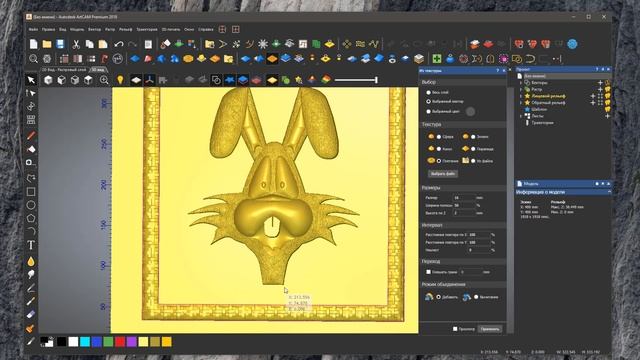The height and width of the screenshot is (360, 640).
Task: Pick the Text tool marked with a T
Action: click(31, 245)
